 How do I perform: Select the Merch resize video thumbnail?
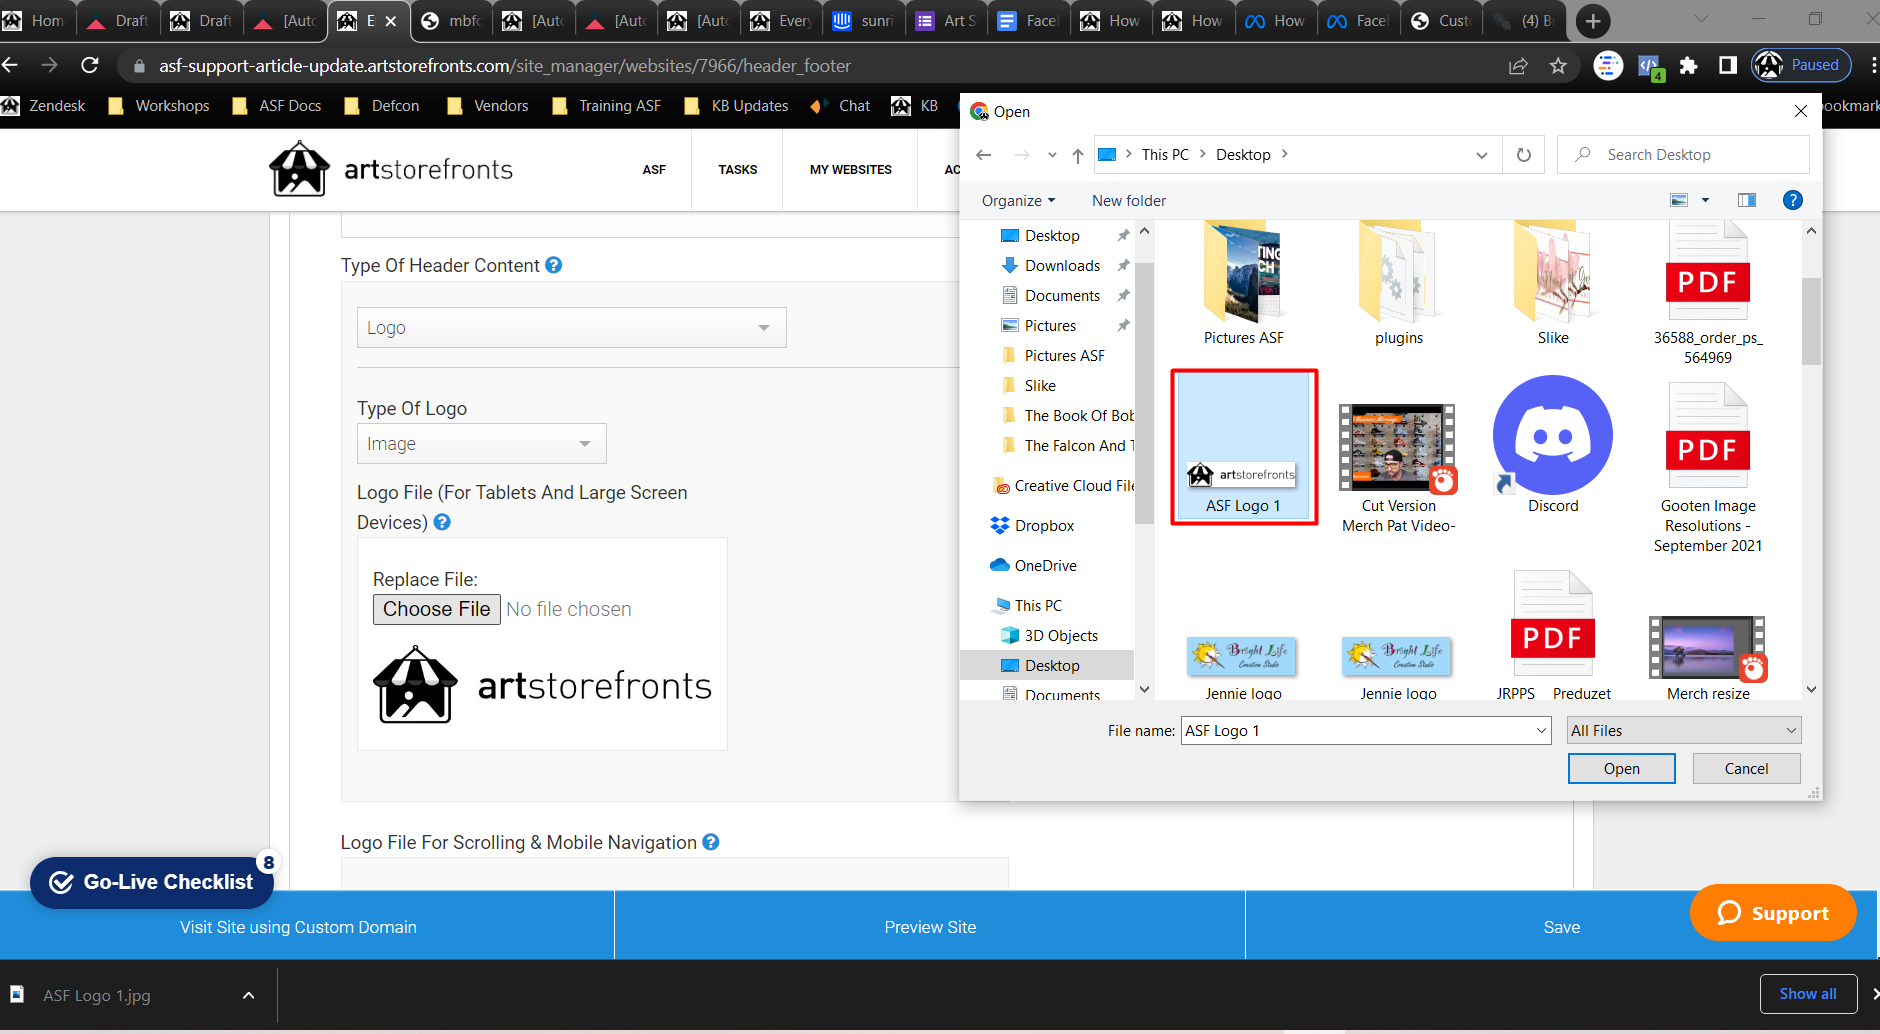coord(1708,656)
